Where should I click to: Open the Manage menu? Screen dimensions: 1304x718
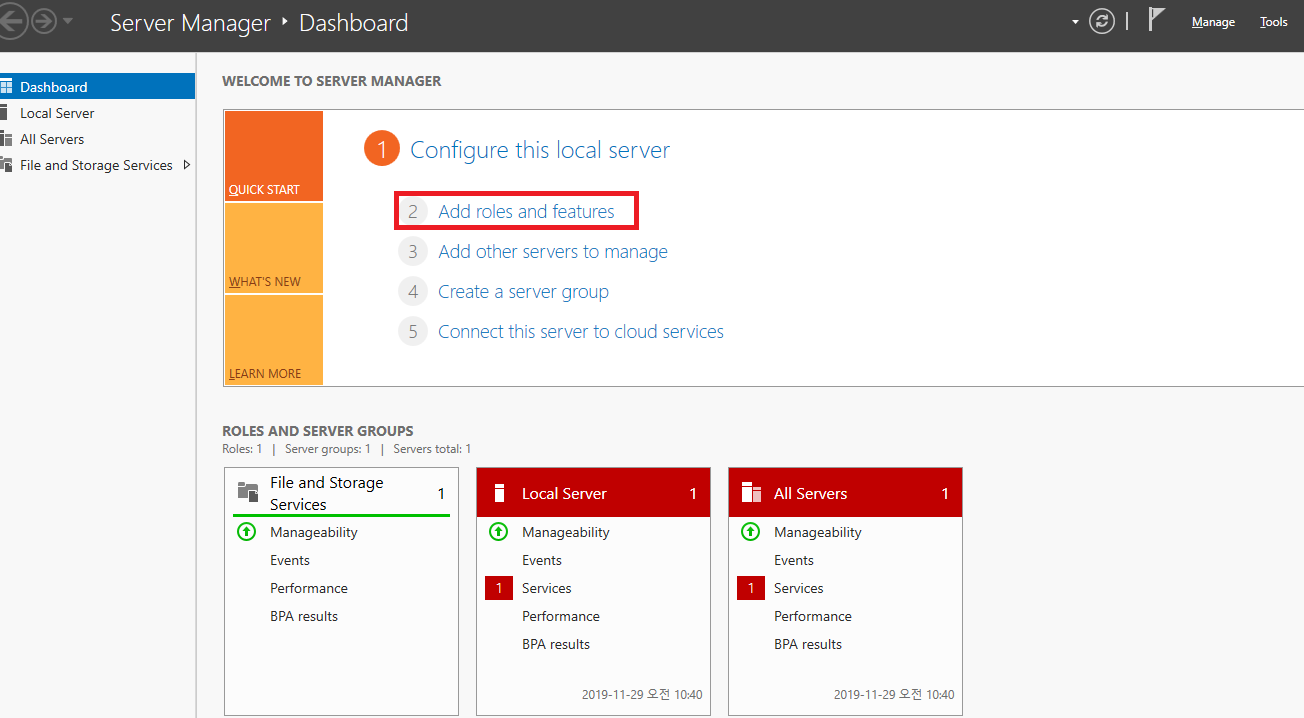coord(1213,22)
